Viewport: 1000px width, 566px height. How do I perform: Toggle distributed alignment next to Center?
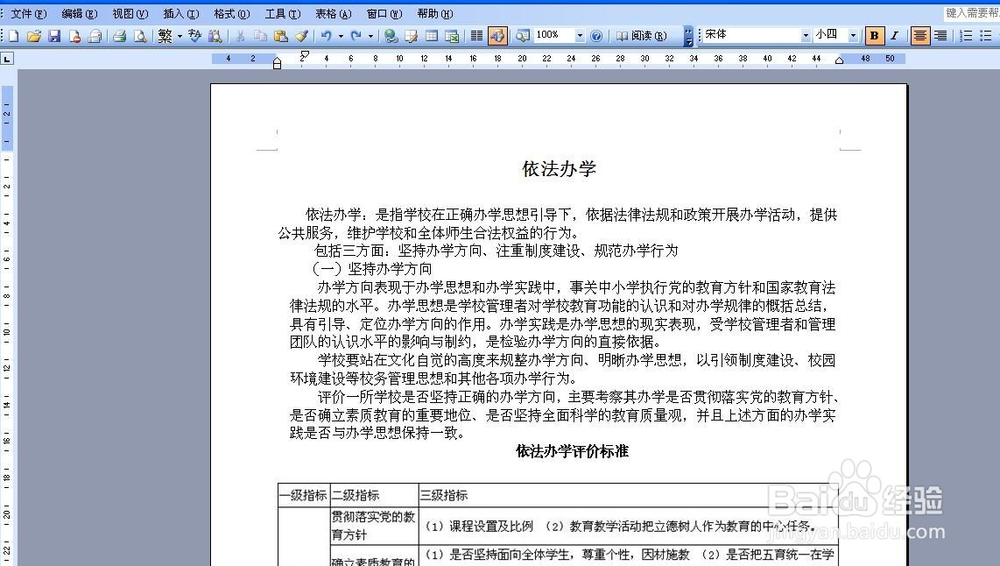[940, 36]
